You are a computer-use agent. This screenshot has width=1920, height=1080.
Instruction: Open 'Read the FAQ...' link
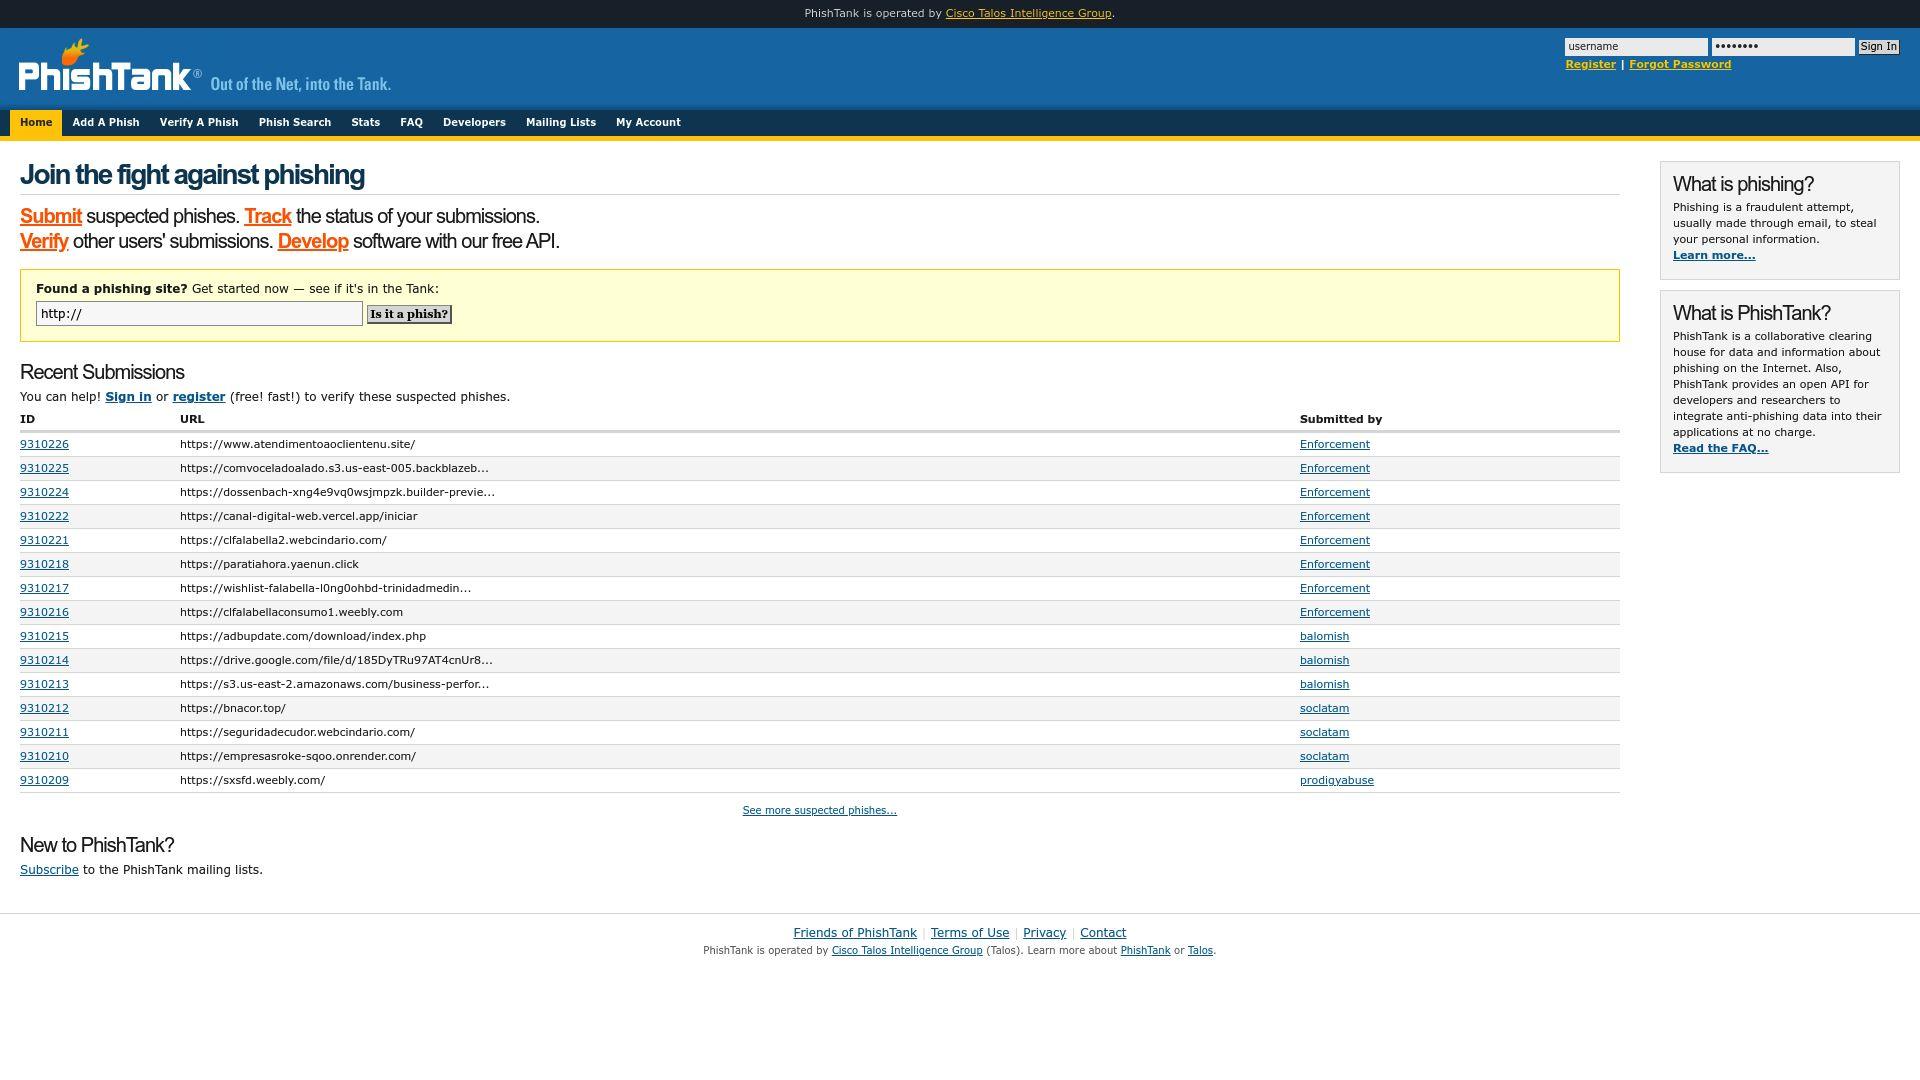(x=1719, y=448)
